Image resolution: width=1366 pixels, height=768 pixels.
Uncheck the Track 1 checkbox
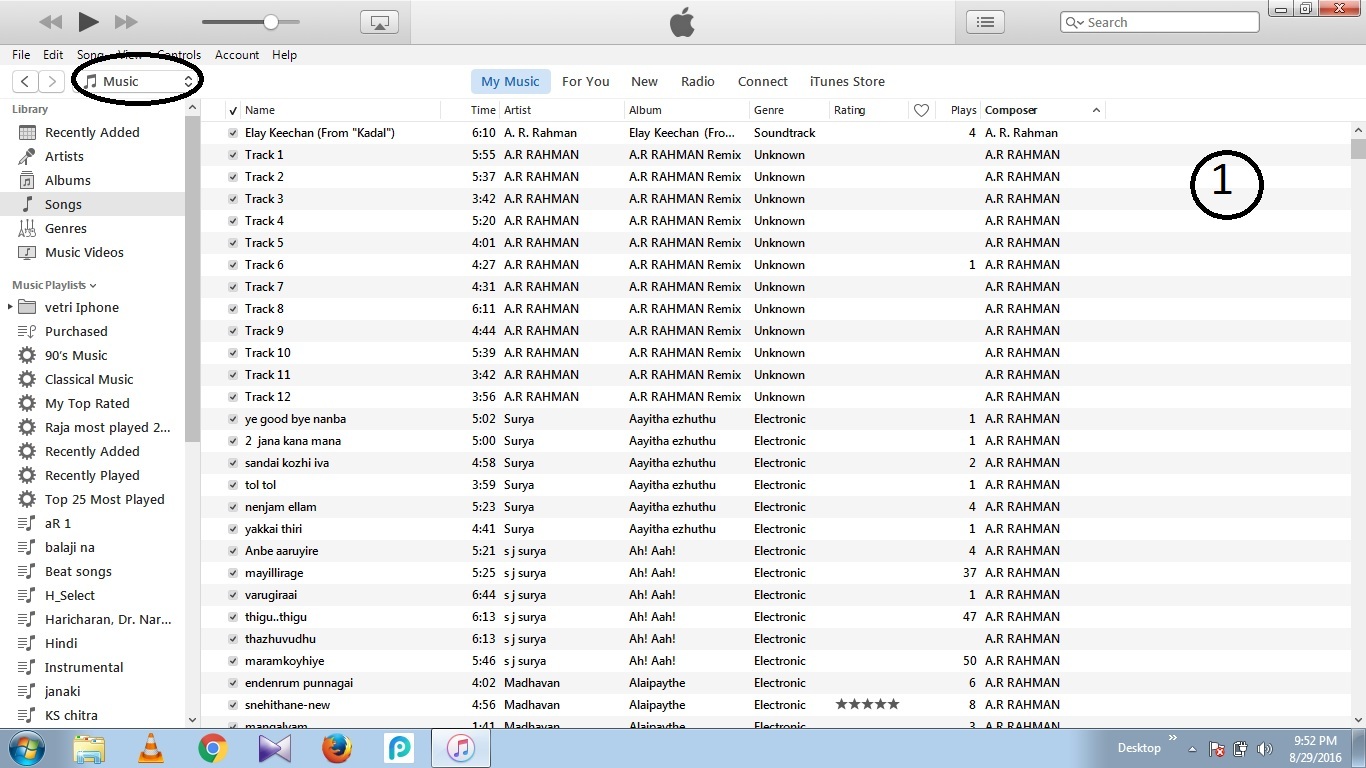pos(233,155)
